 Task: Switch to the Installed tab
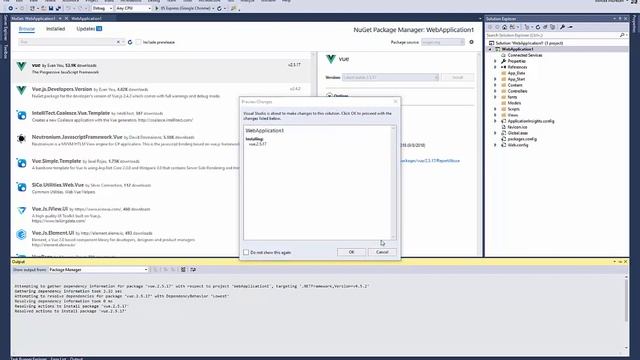click(x=56, y=29)
